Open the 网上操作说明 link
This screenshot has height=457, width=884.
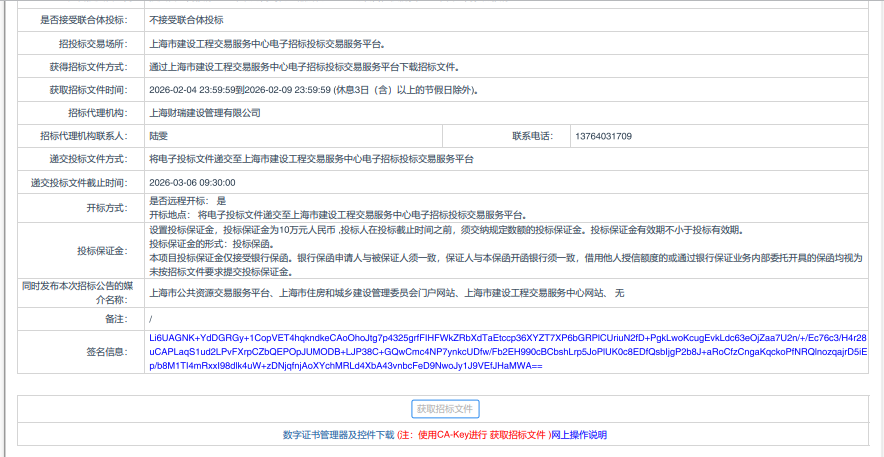pyautogui.click(x=580, y=435)
